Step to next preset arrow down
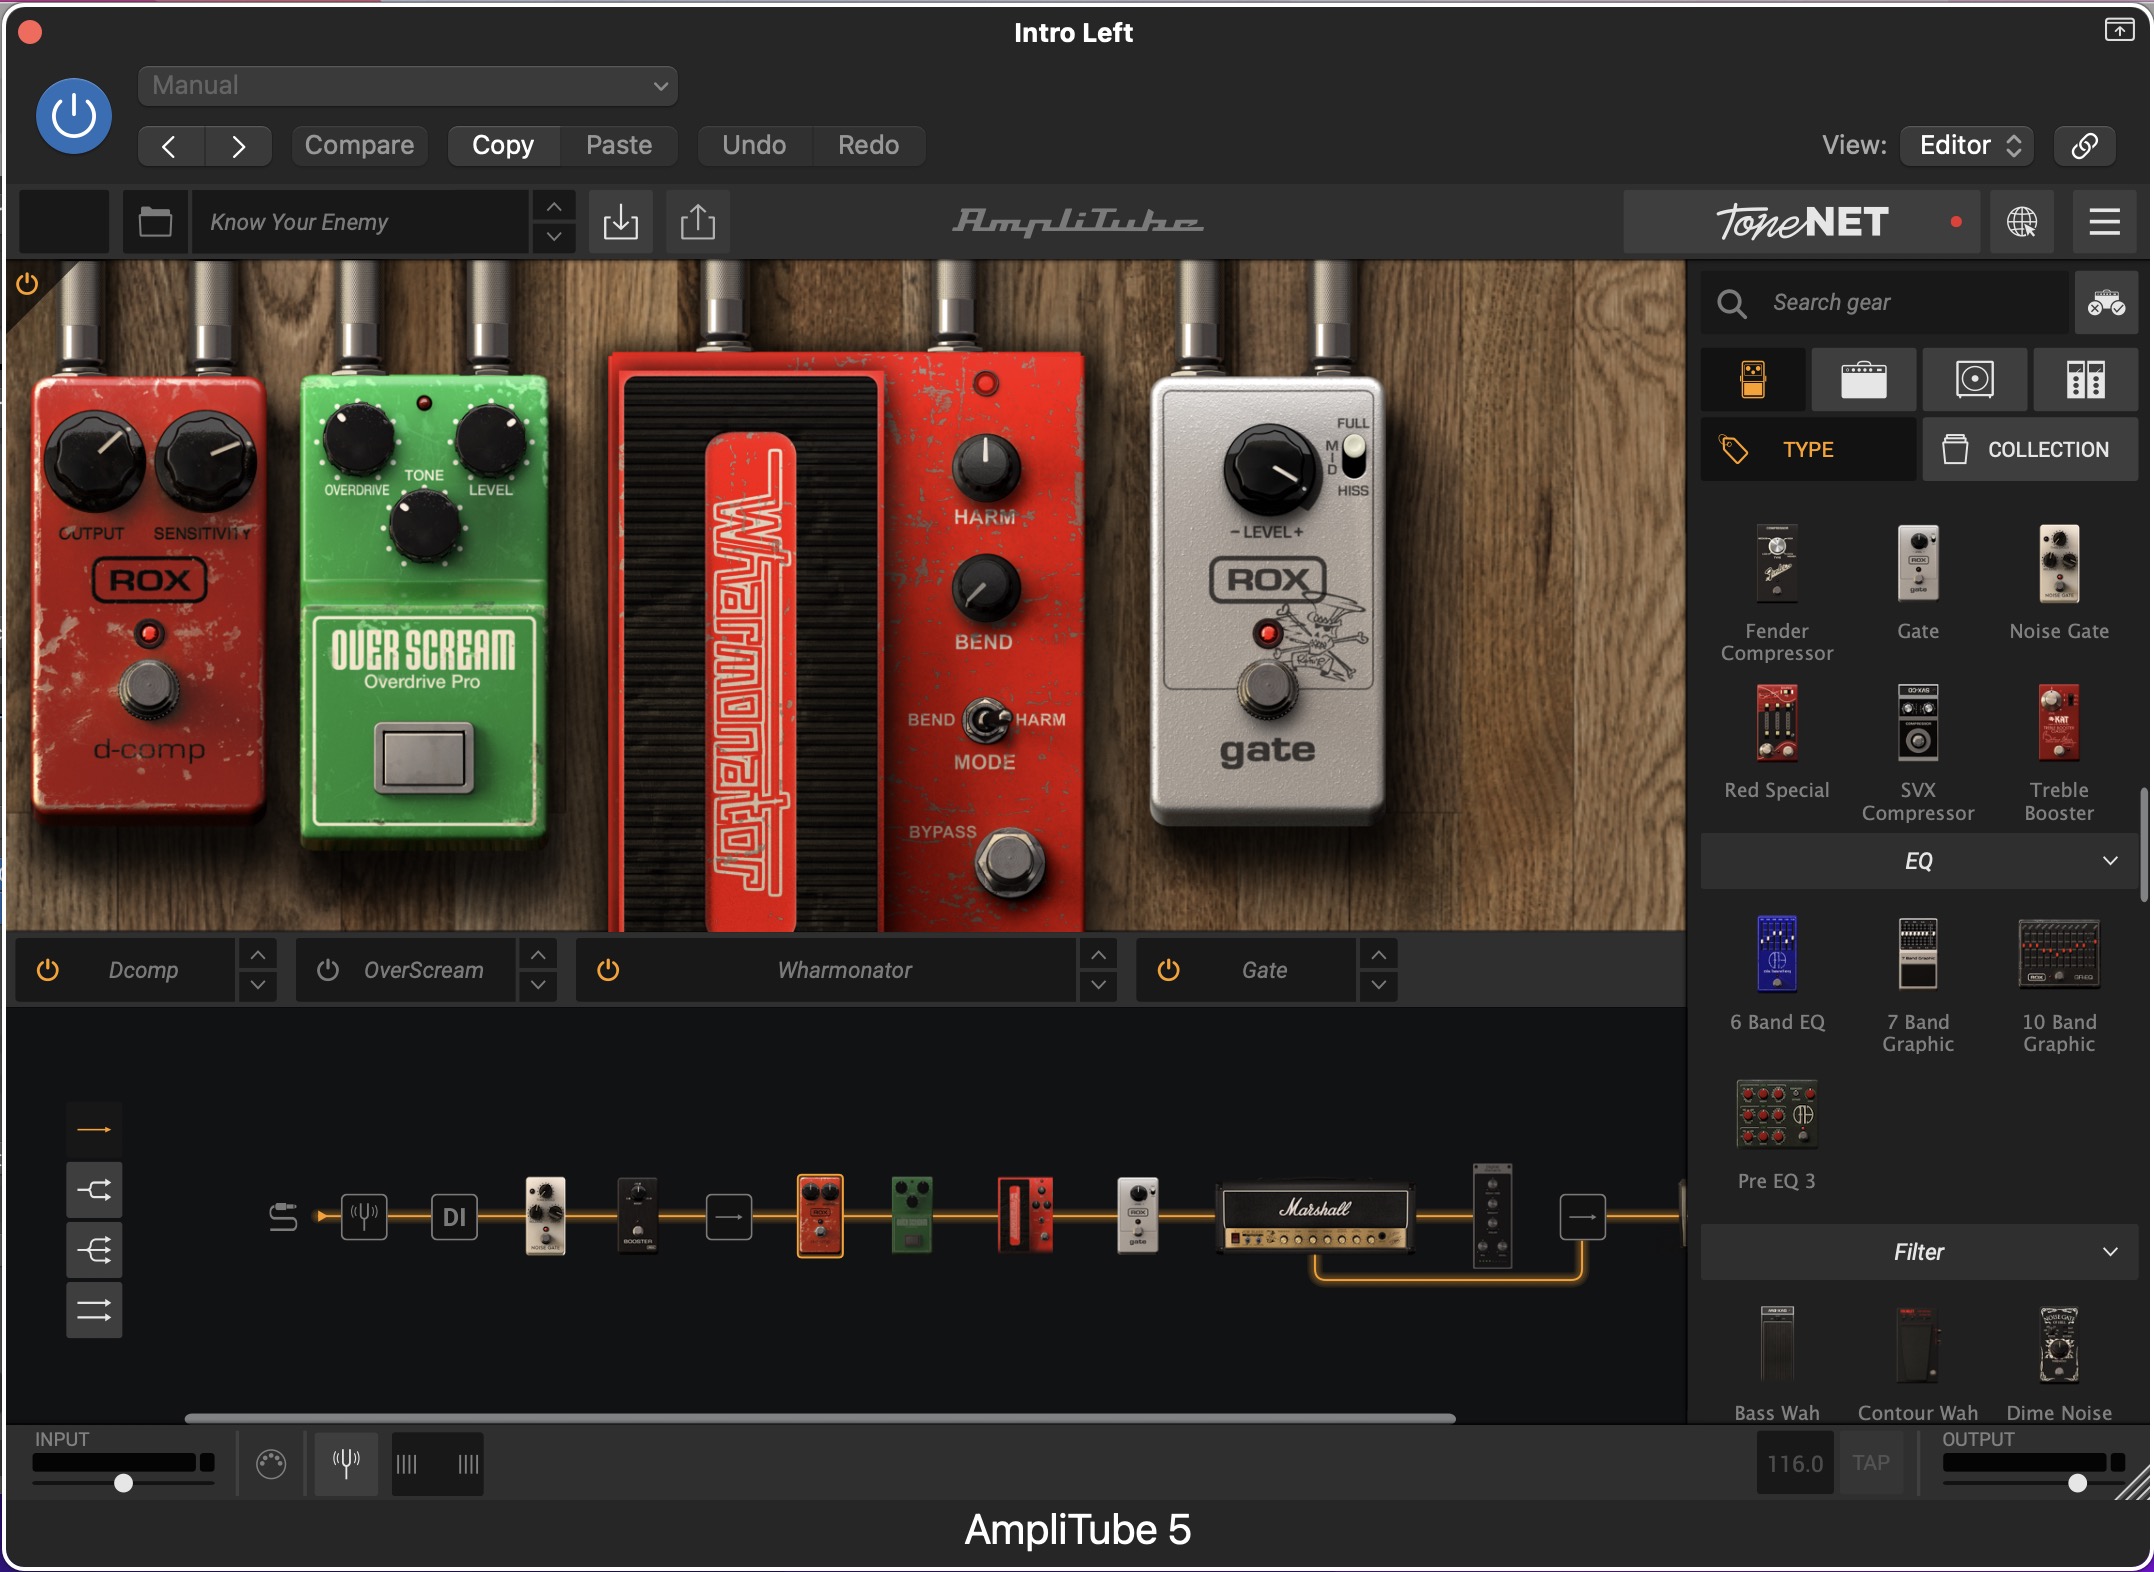The width and height of the screenshot is (2154, 1572). pos(554,237)
